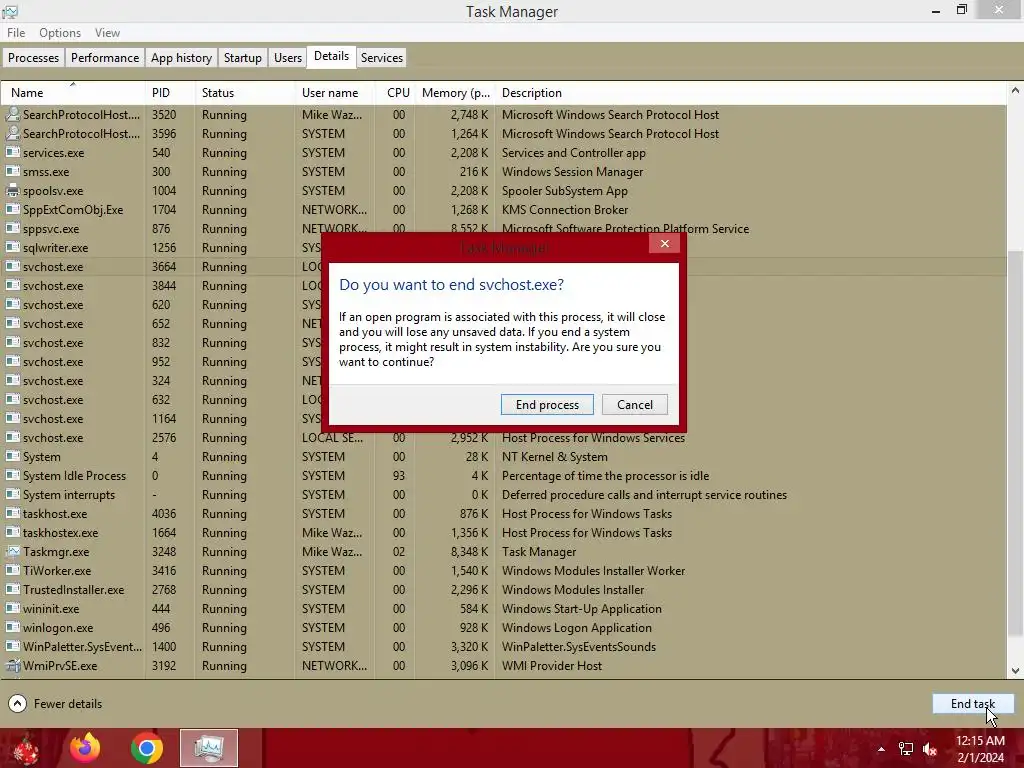Switch to the Processes tab
Viewport: 1024px width, 768px height.
pyautogui.click(x=33, y=57)
